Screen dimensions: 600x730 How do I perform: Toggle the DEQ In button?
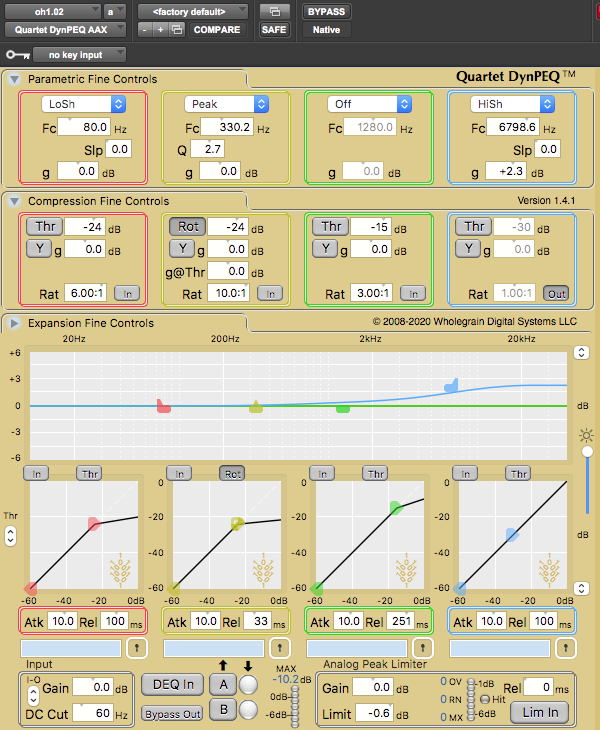[173, 684]
